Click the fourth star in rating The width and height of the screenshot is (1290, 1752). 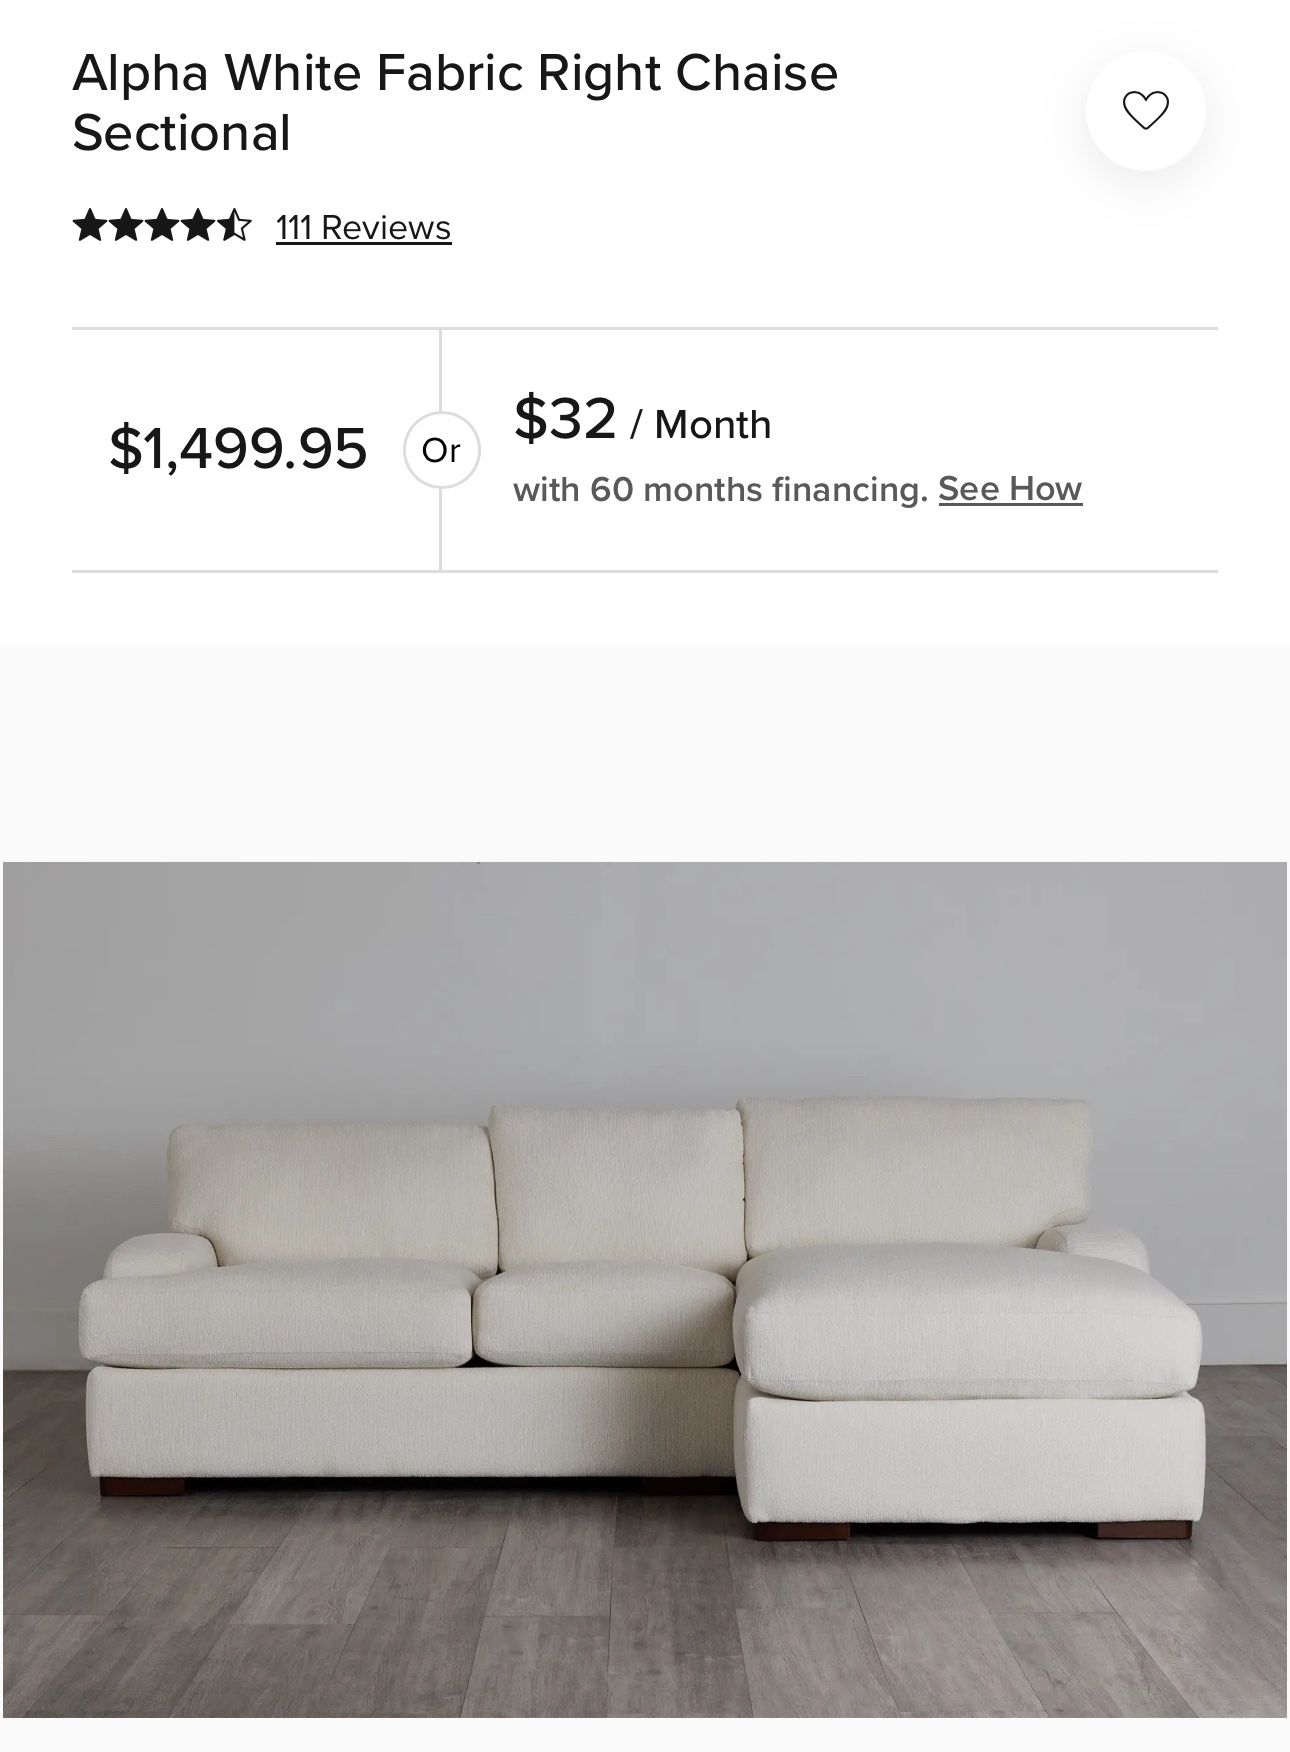click(198, 226)
